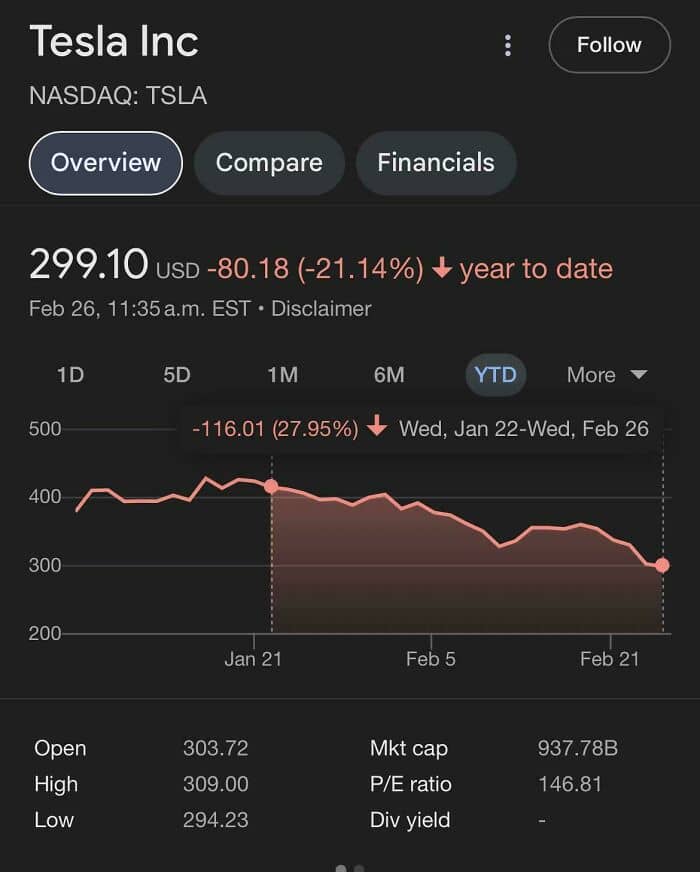The height and width of the screenshot is (872, 700).
Task: Click the 299.10 stock price
Action: 89,266
